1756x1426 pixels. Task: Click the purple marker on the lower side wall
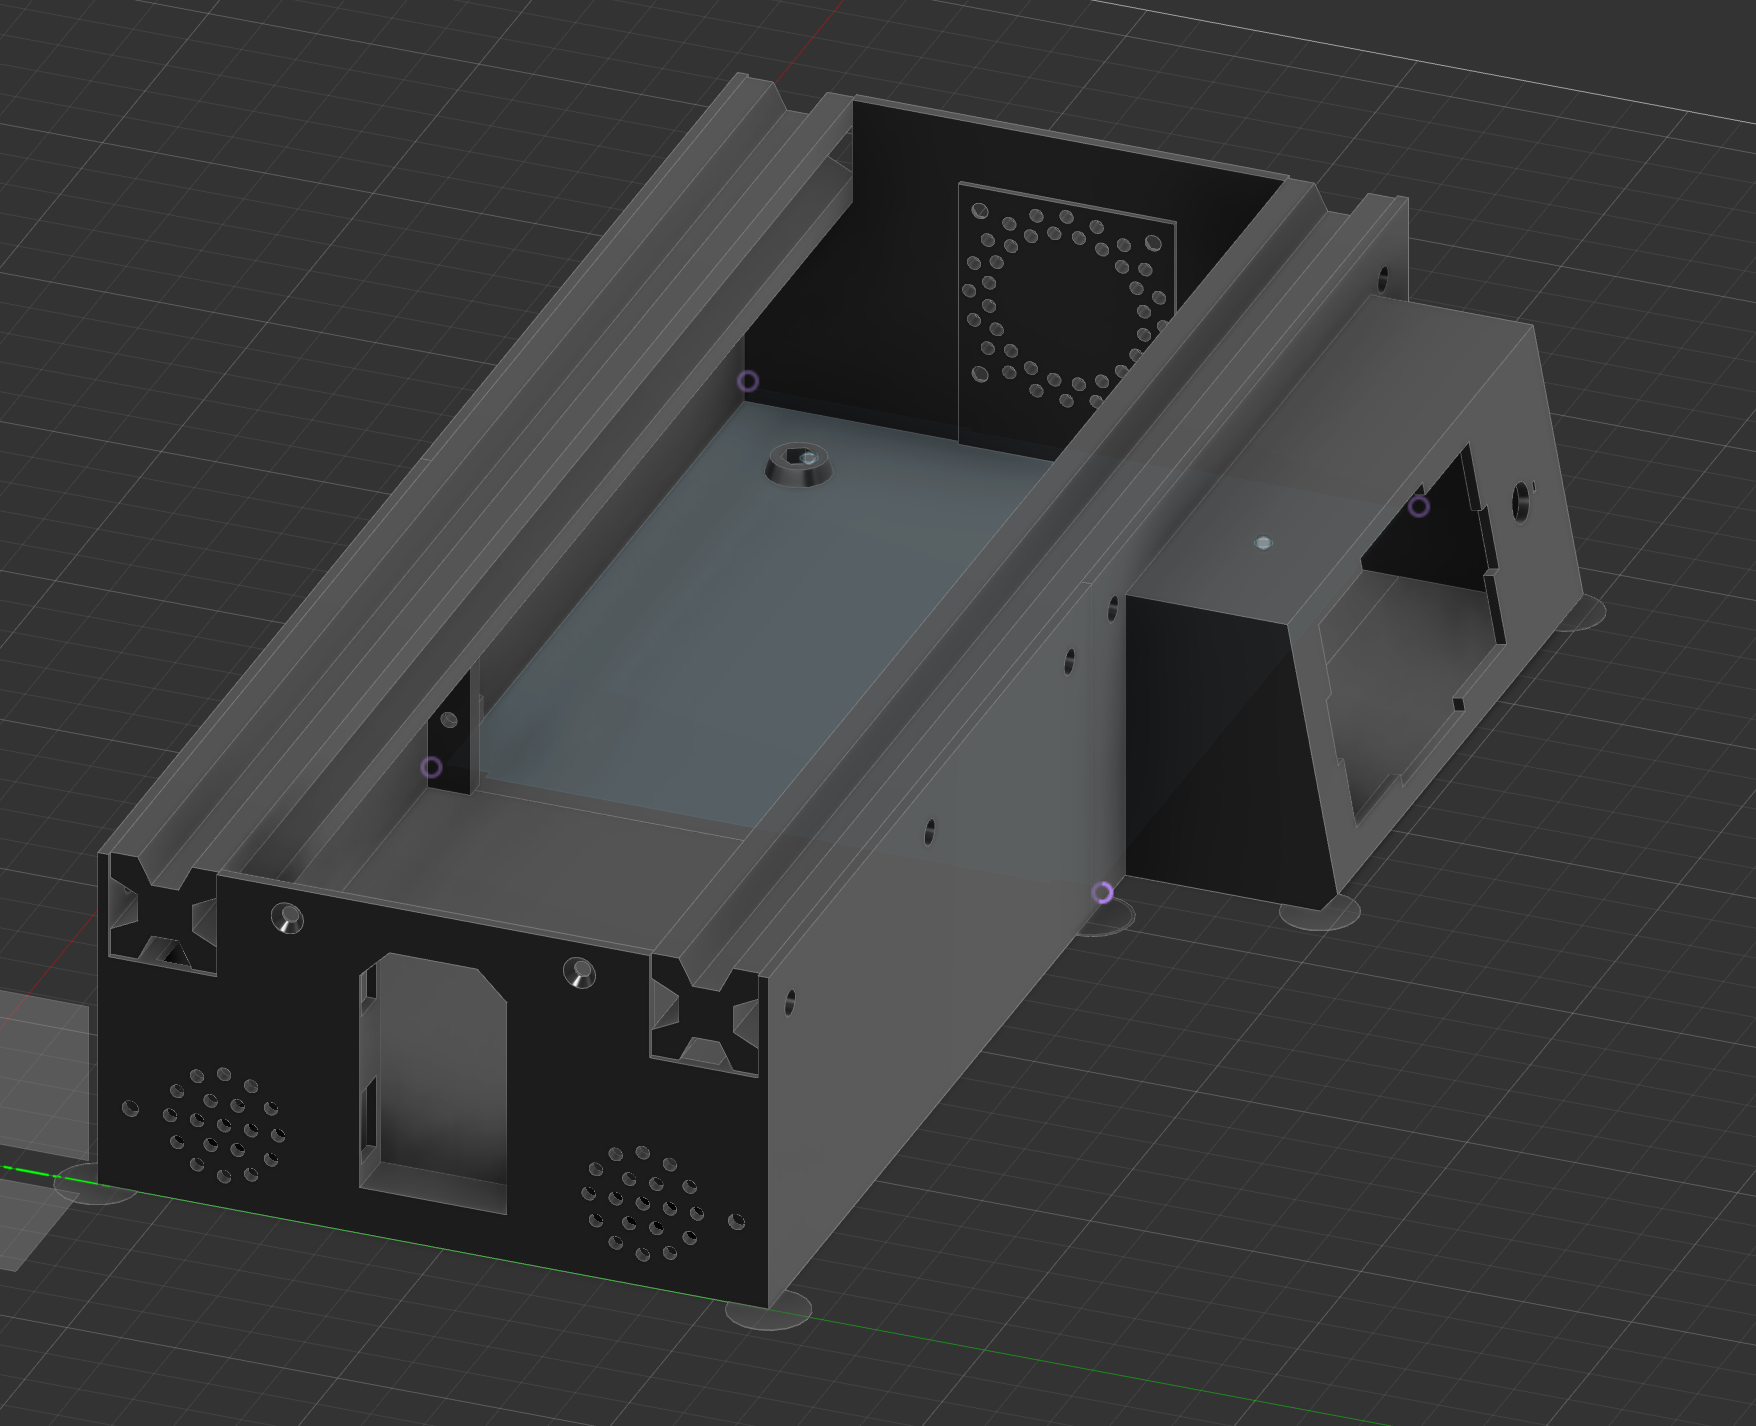pos(1104,891)
